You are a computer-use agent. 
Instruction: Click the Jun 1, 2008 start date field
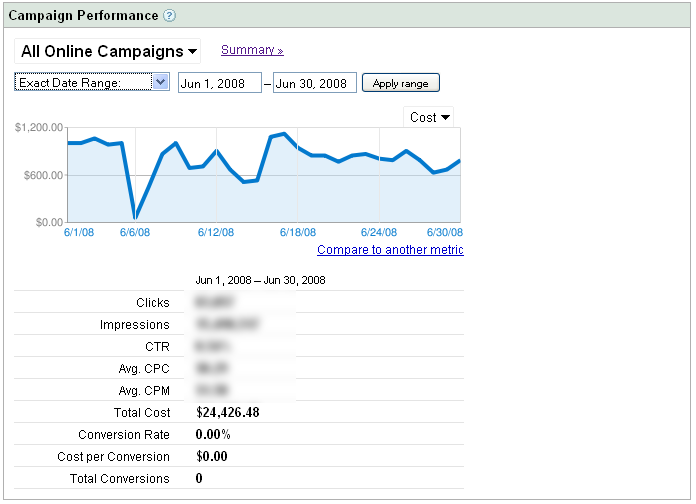(219, 83)
